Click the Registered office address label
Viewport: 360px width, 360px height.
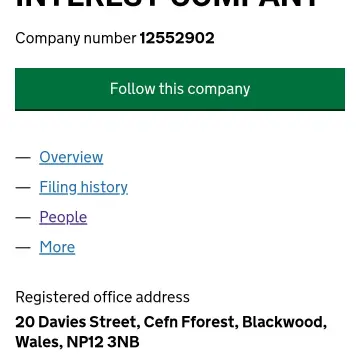pos(103,297)
